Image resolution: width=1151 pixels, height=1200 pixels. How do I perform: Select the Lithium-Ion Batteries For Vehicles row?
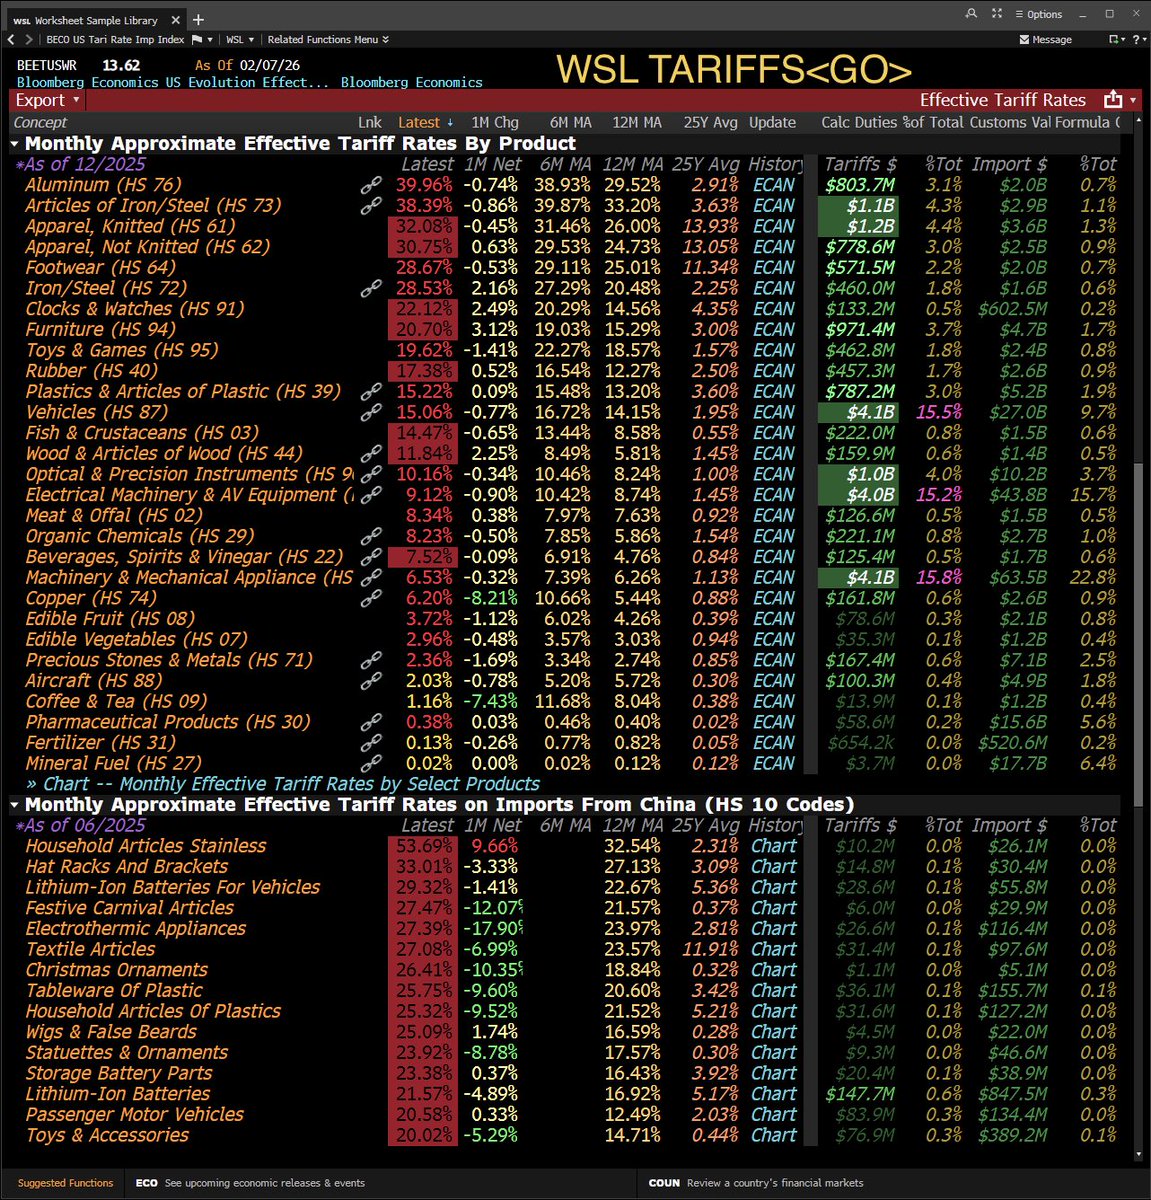tap(563, 887)
